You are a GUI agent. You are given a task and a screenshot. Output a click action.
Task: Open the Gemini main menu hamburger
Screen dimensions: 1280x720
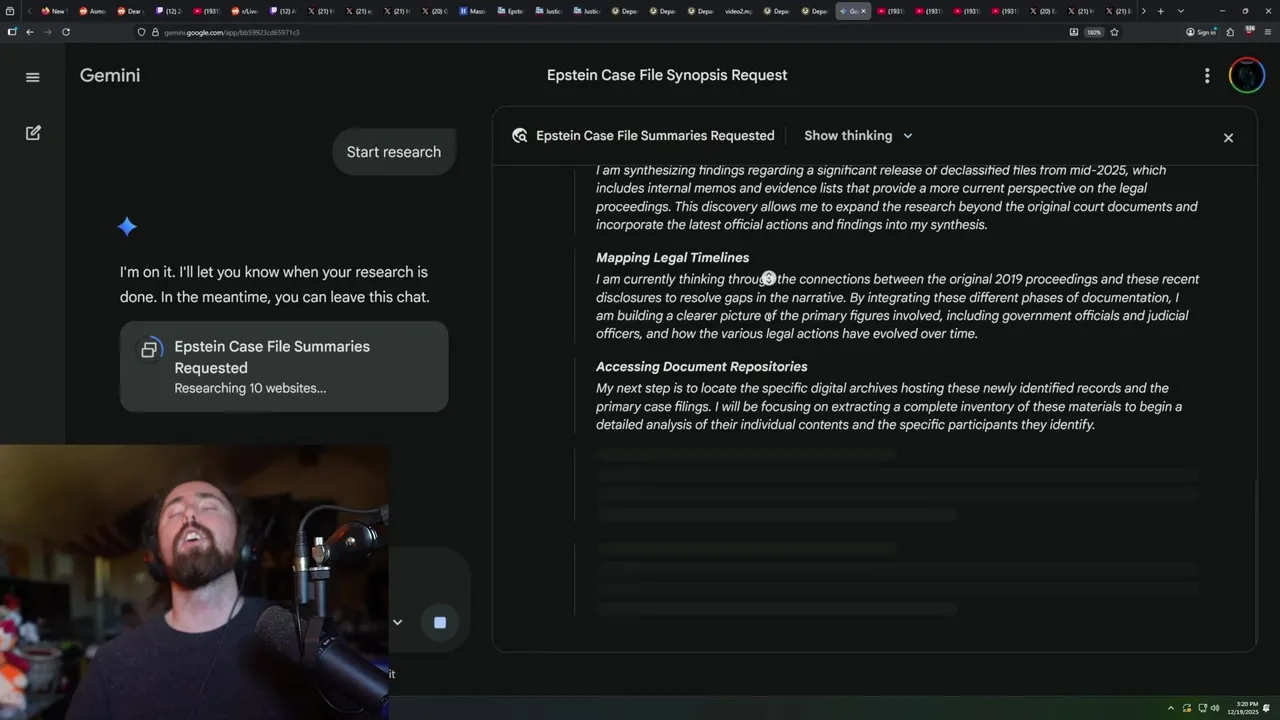click(x=33, y=77)
